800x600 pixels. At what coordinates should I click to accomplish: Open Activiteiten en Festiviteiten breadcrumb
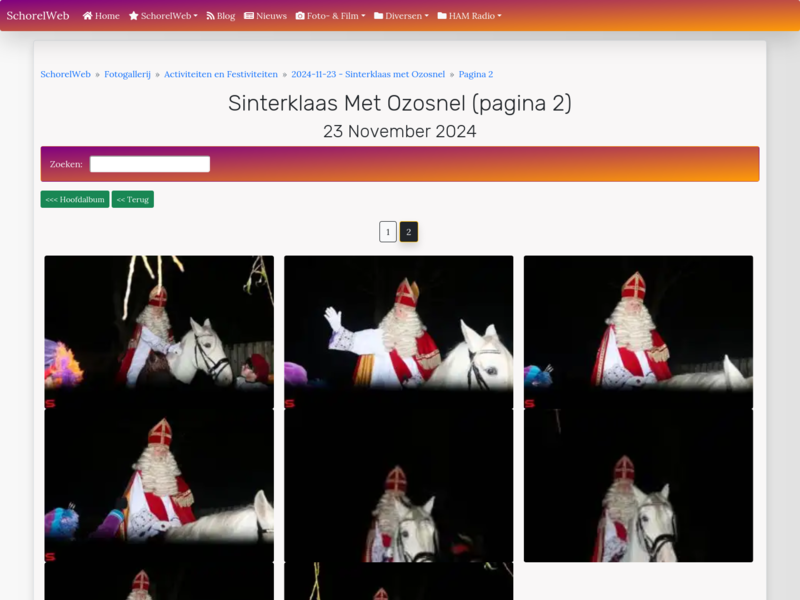coord(221,74)
